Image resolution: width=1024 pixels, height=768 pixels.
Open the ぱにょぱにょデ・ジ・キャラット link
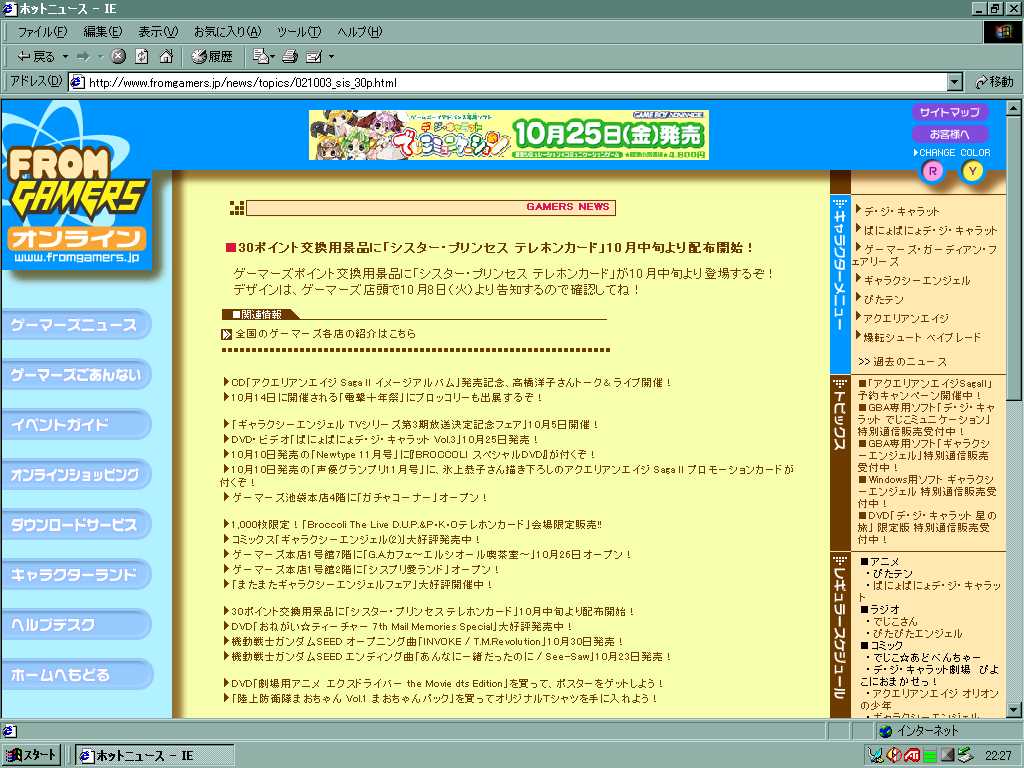(x=930, y=231)
